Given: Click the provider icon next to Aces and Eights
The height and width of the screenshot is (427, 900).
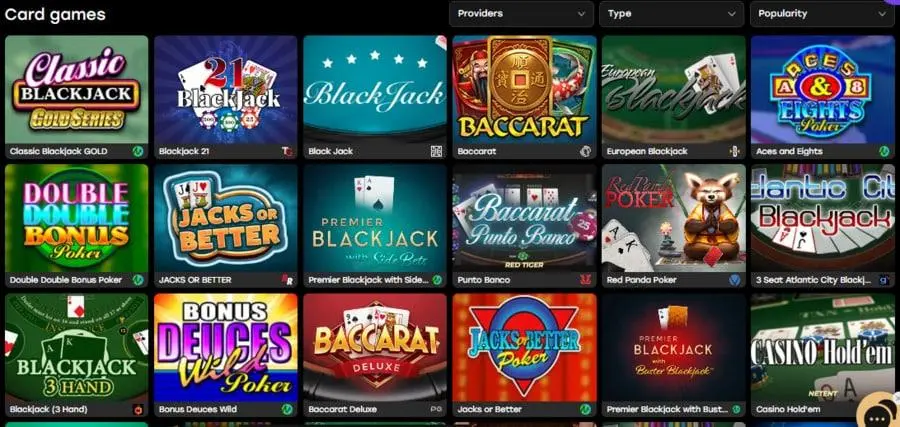Looking at the screenshot, I should (x=884, y=152).
